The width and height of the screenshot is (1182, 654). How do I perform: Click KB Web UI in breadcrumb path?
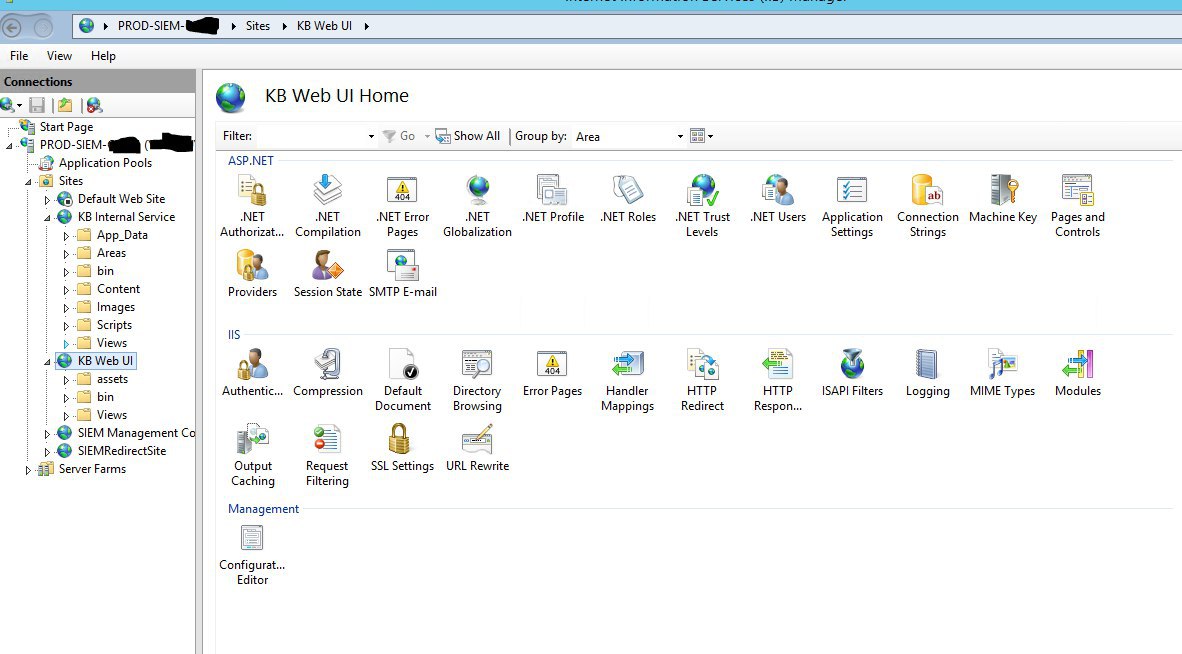[324, 26]
